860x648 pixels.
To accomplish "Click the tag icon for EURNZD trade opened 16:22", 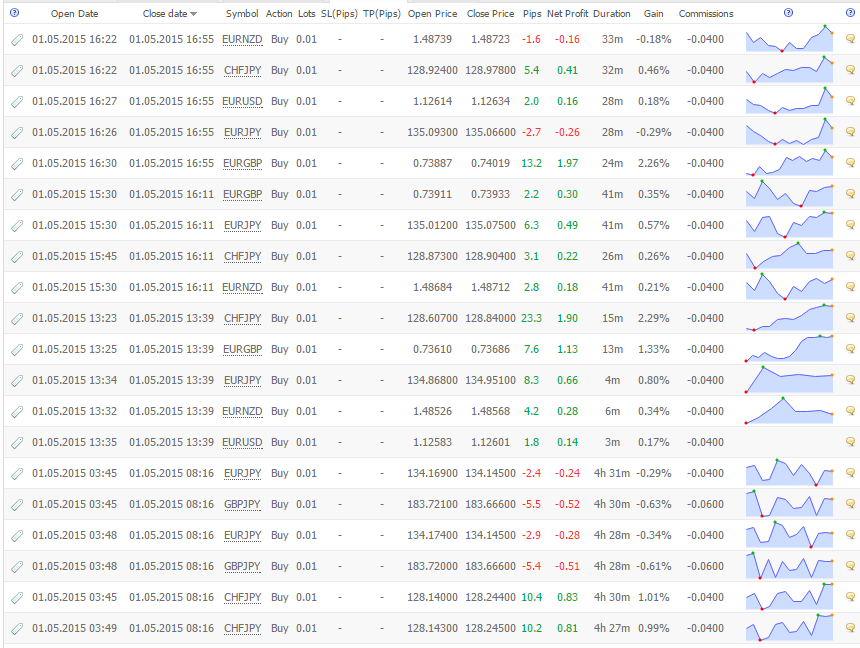I will coord(17,40).
